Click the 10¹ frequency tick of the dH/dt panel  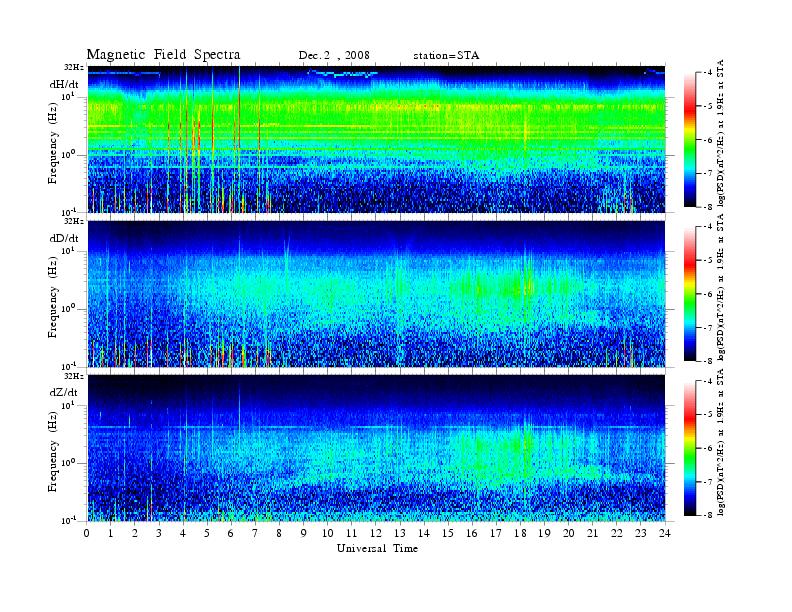pyautogui.click(x=69, y=97)
